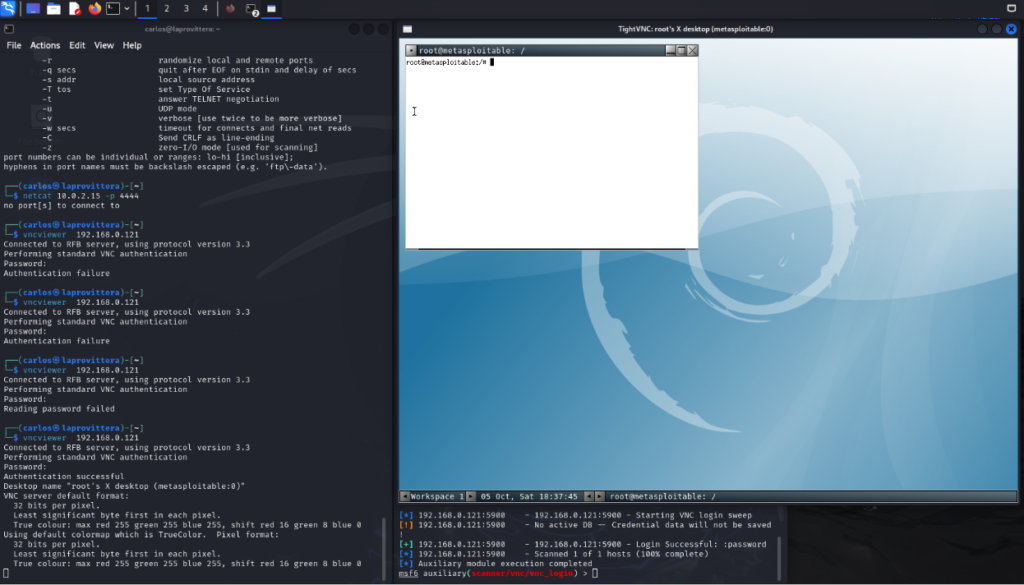Open the View menu in terminal
1024x585 pixels.
coord(104,45)
